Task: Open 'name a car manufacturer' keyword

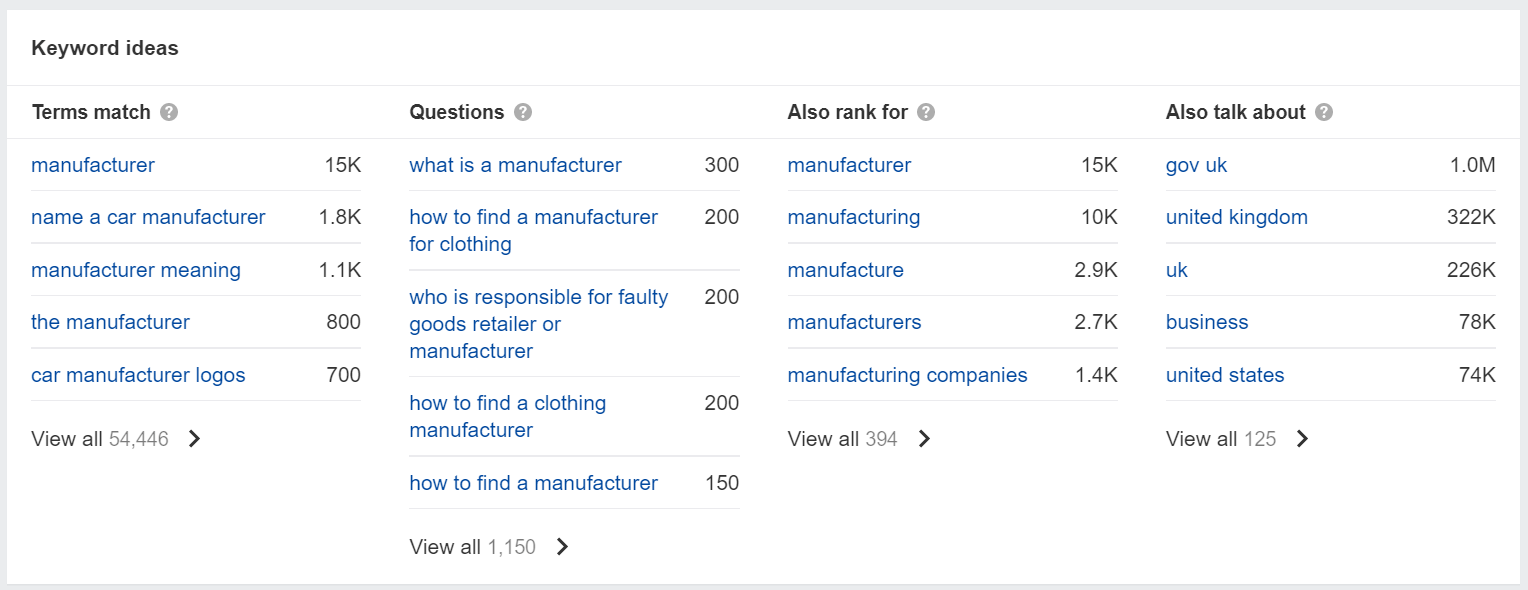Action: coord(148,217)
